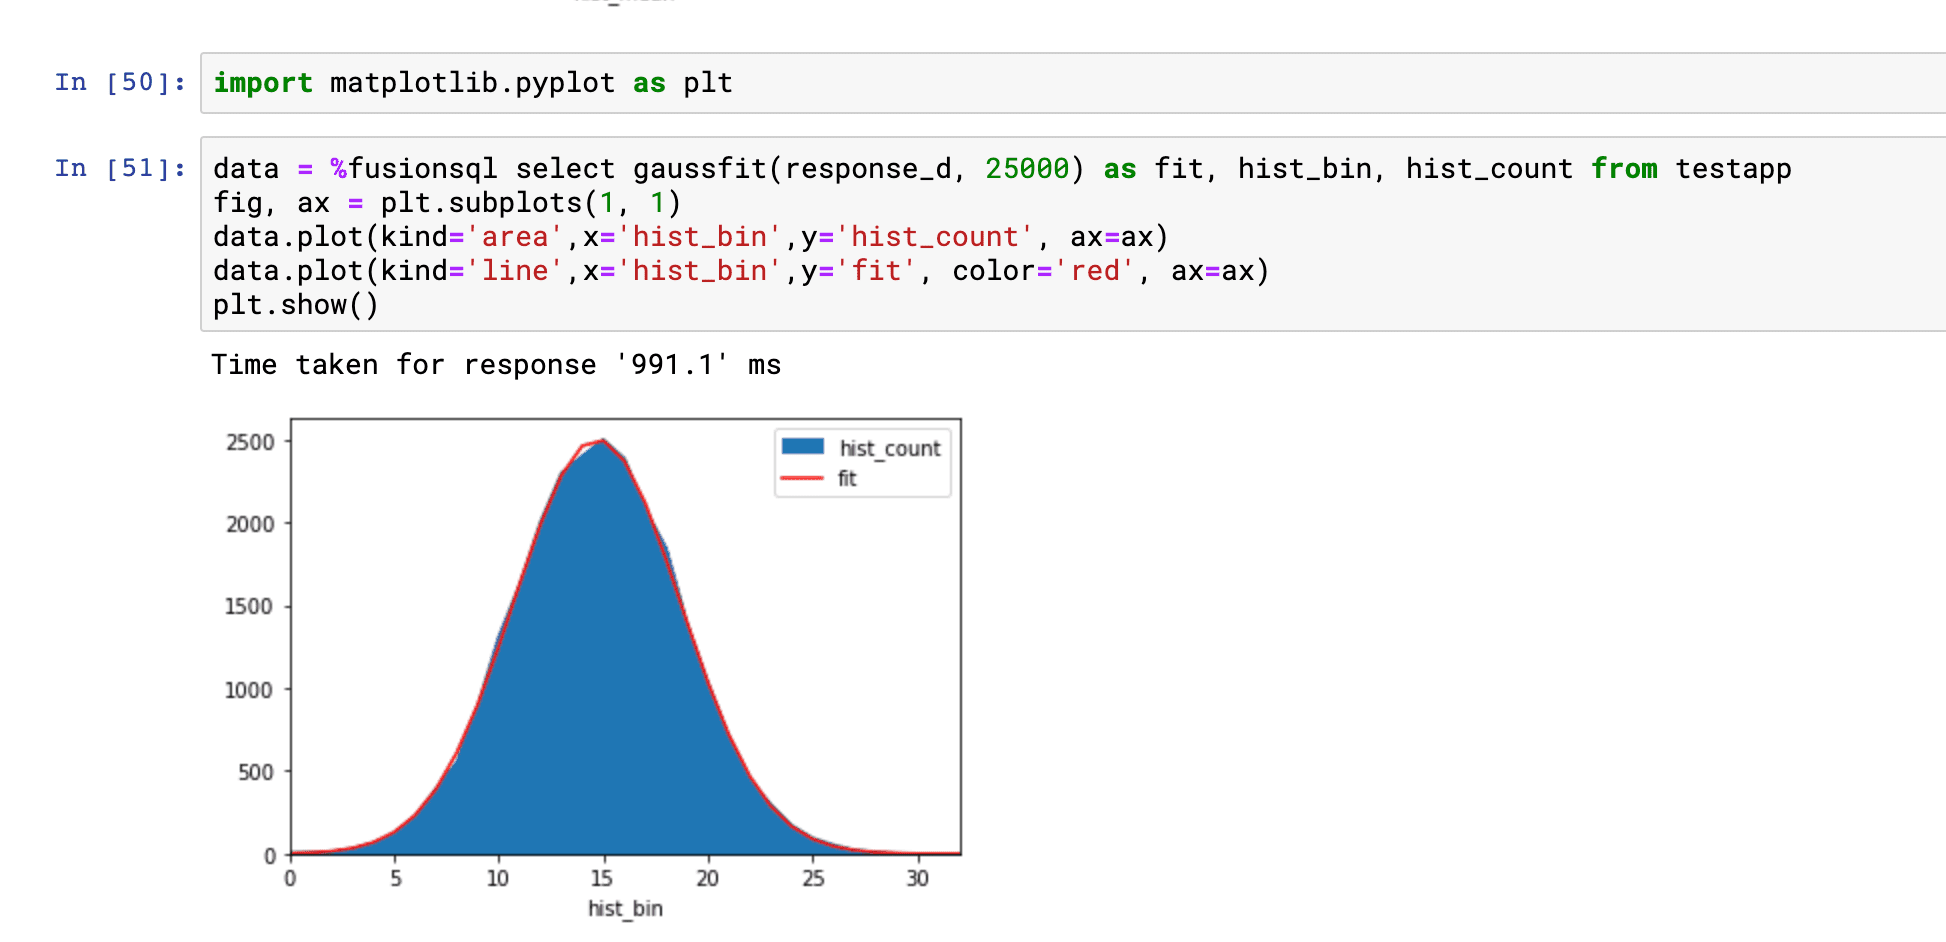Click the peak of the red Gaussian curve

click(x=603, y=441)
